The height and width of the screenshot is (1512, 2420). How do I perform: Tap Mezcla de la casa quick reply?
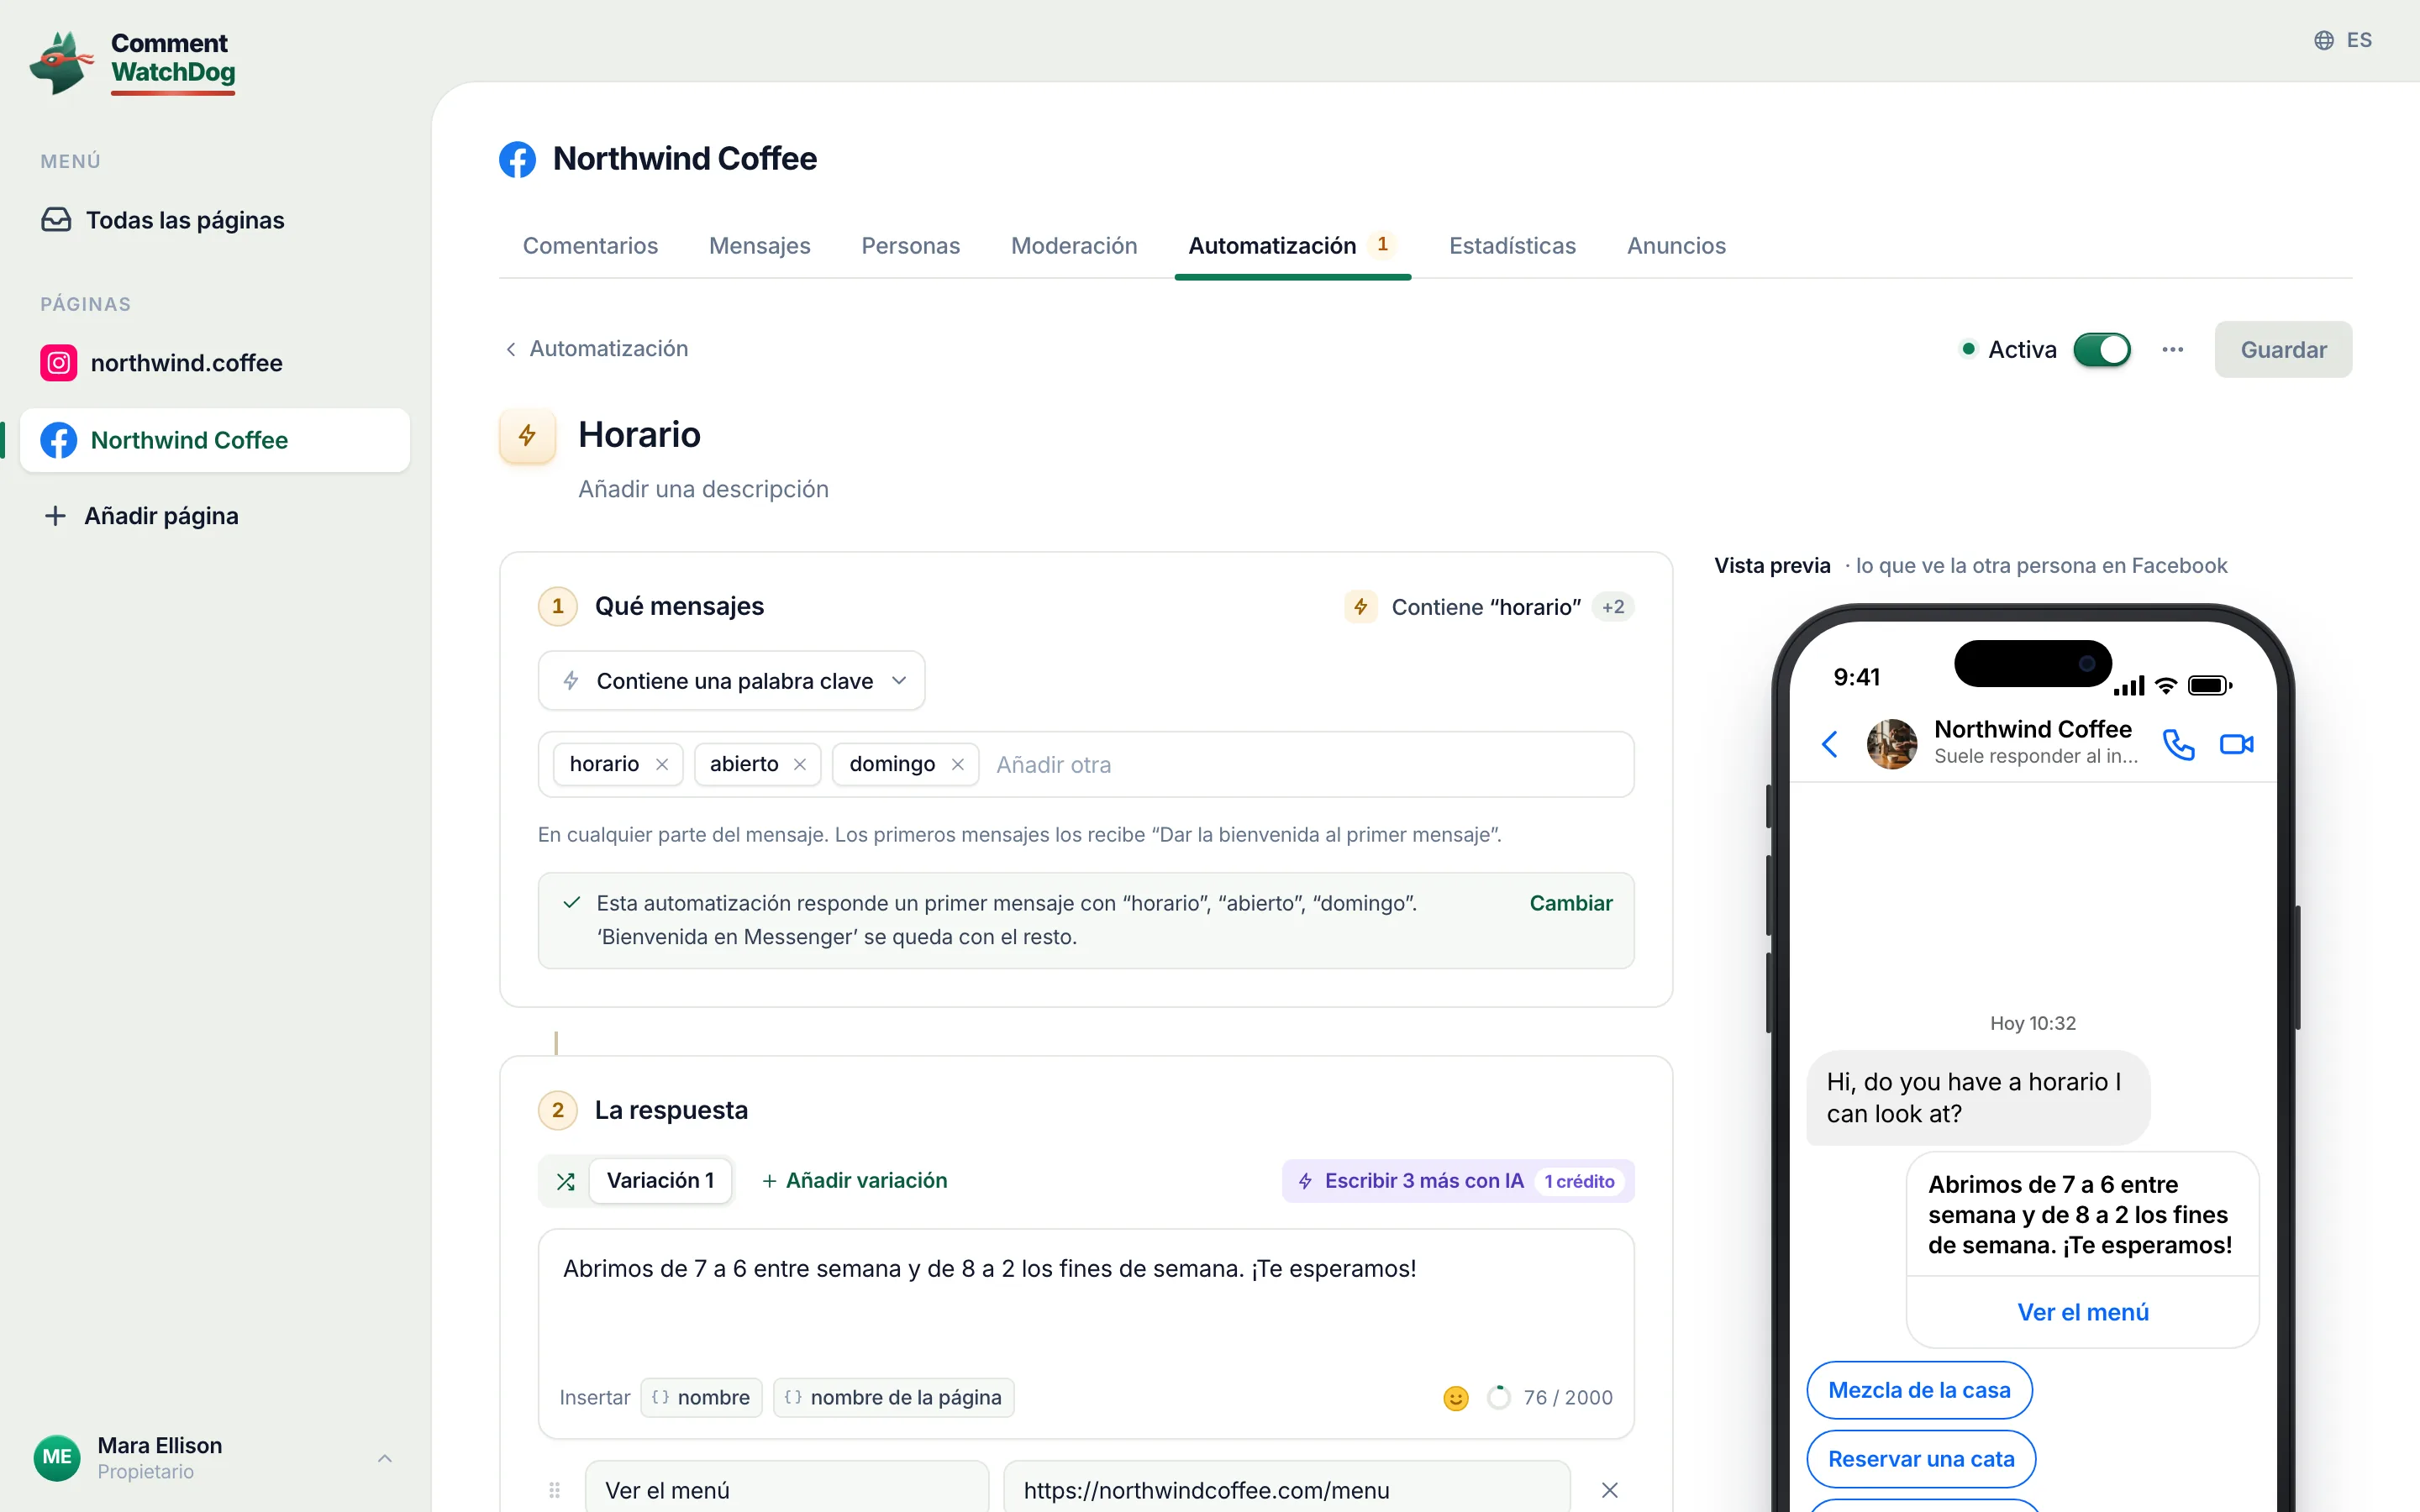(1919, 1390)
